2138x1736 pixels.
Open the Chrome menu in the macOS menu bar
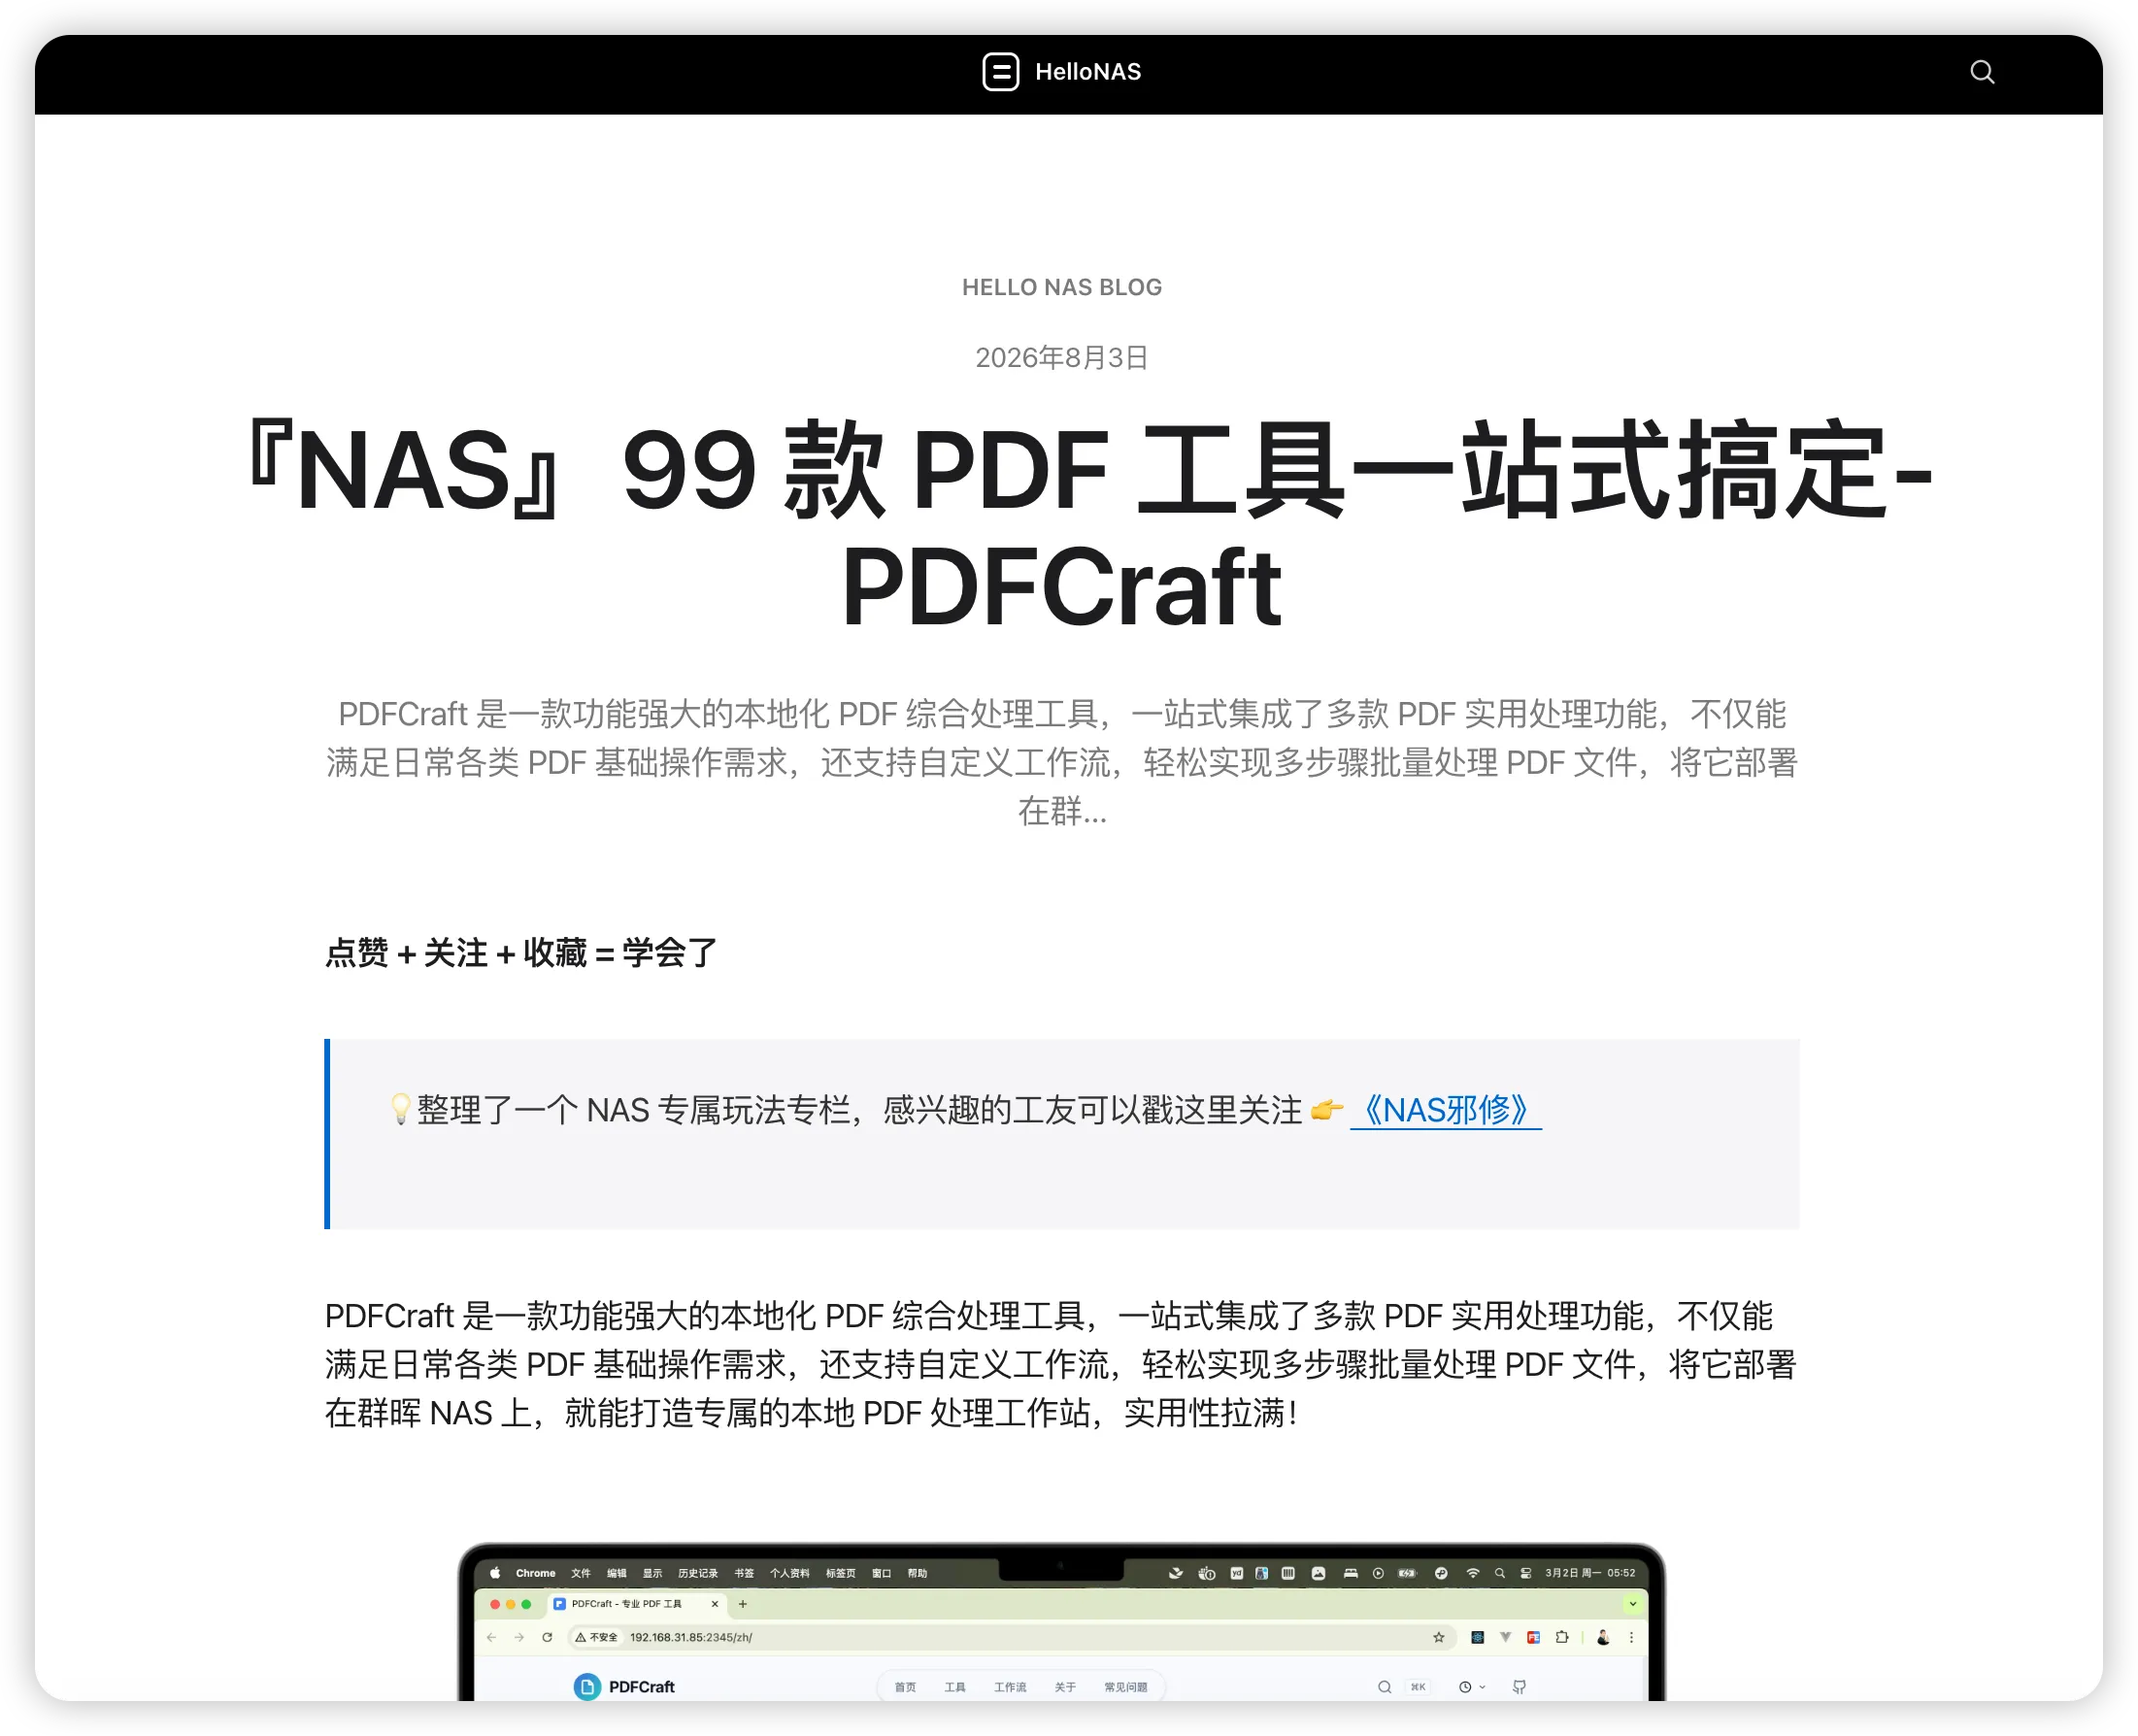535,1573
